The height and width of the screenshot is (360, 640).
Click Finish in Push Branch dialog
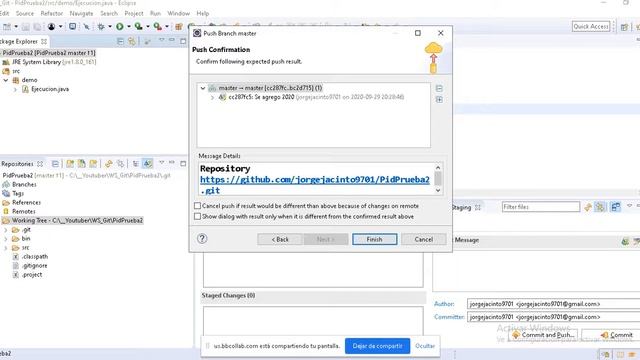coord(374,239)
